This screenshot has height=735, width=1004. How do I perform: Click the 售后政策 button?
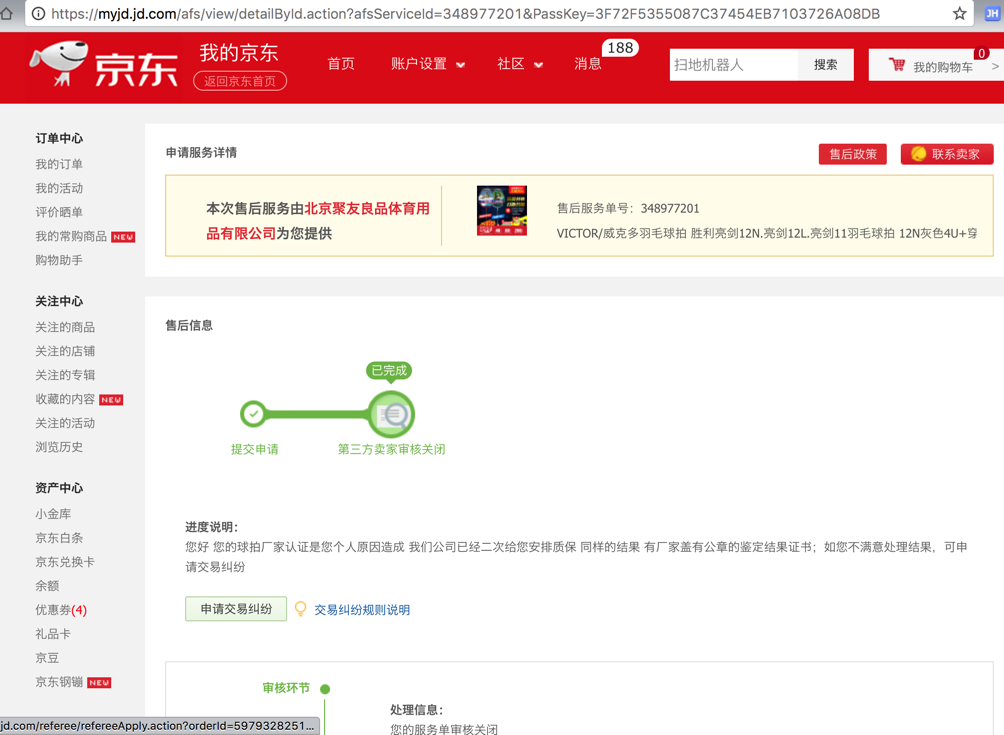coord(853,154)
